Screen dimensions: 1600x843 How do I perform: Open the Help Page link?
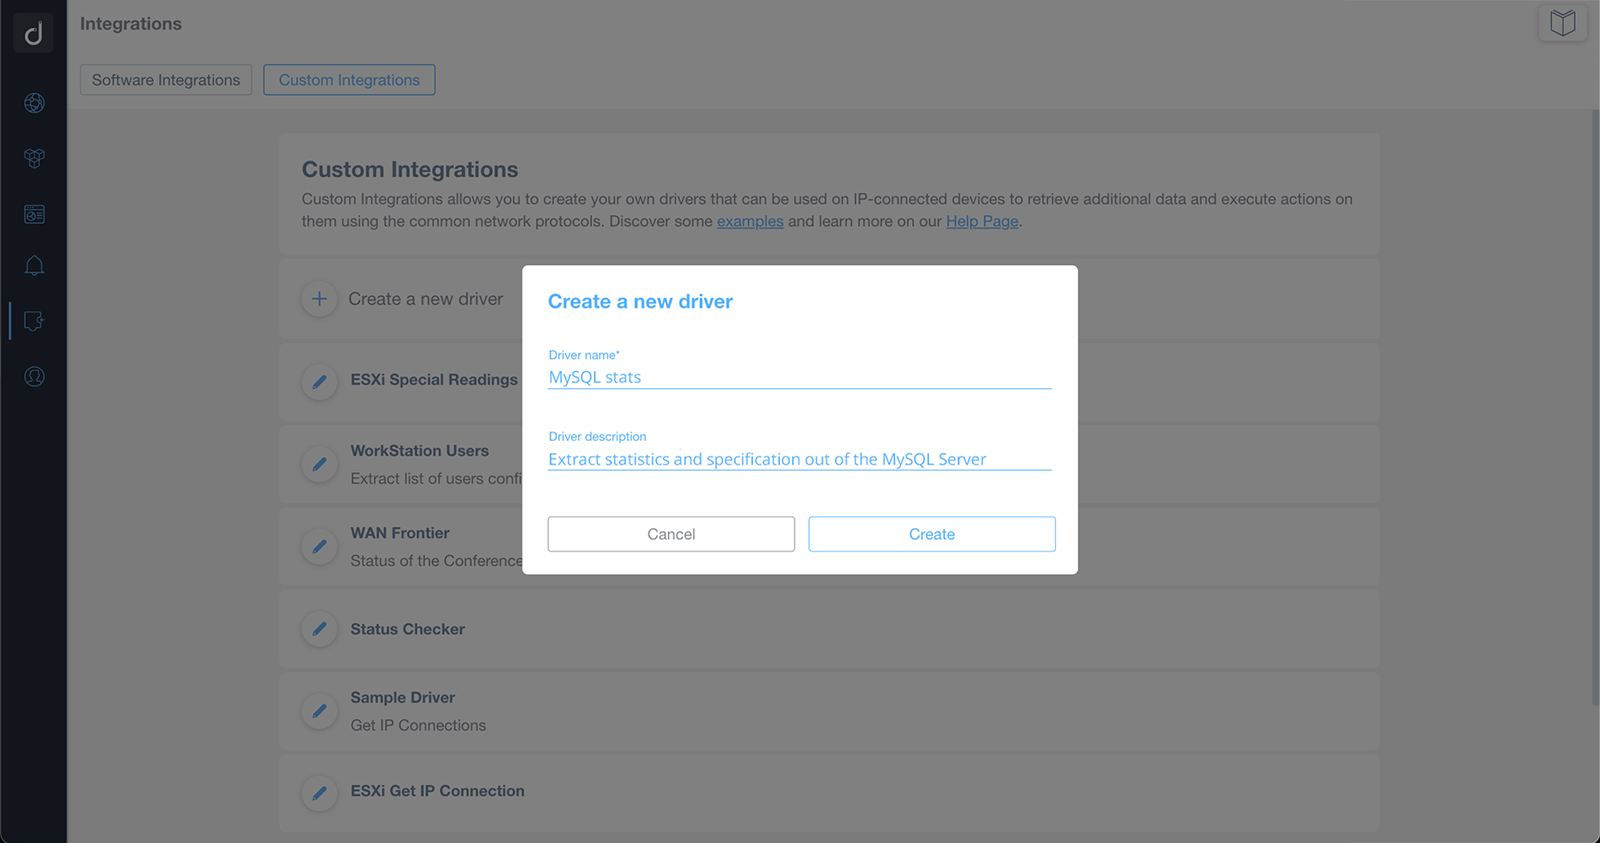(982, 221)
